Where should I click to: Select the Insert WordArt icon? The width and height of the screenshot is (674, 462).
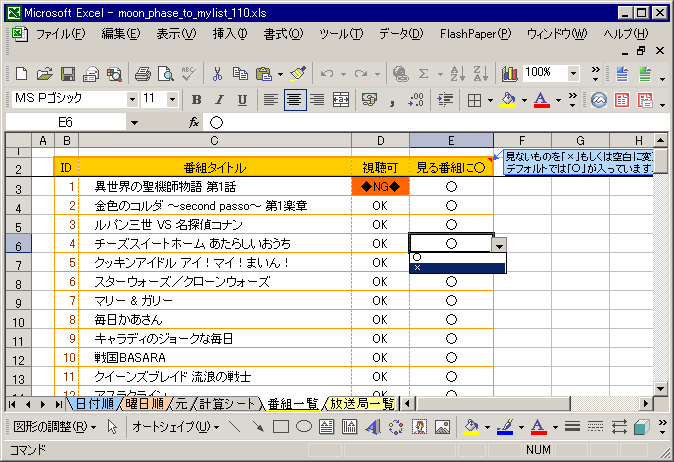[x=371, y=427]
